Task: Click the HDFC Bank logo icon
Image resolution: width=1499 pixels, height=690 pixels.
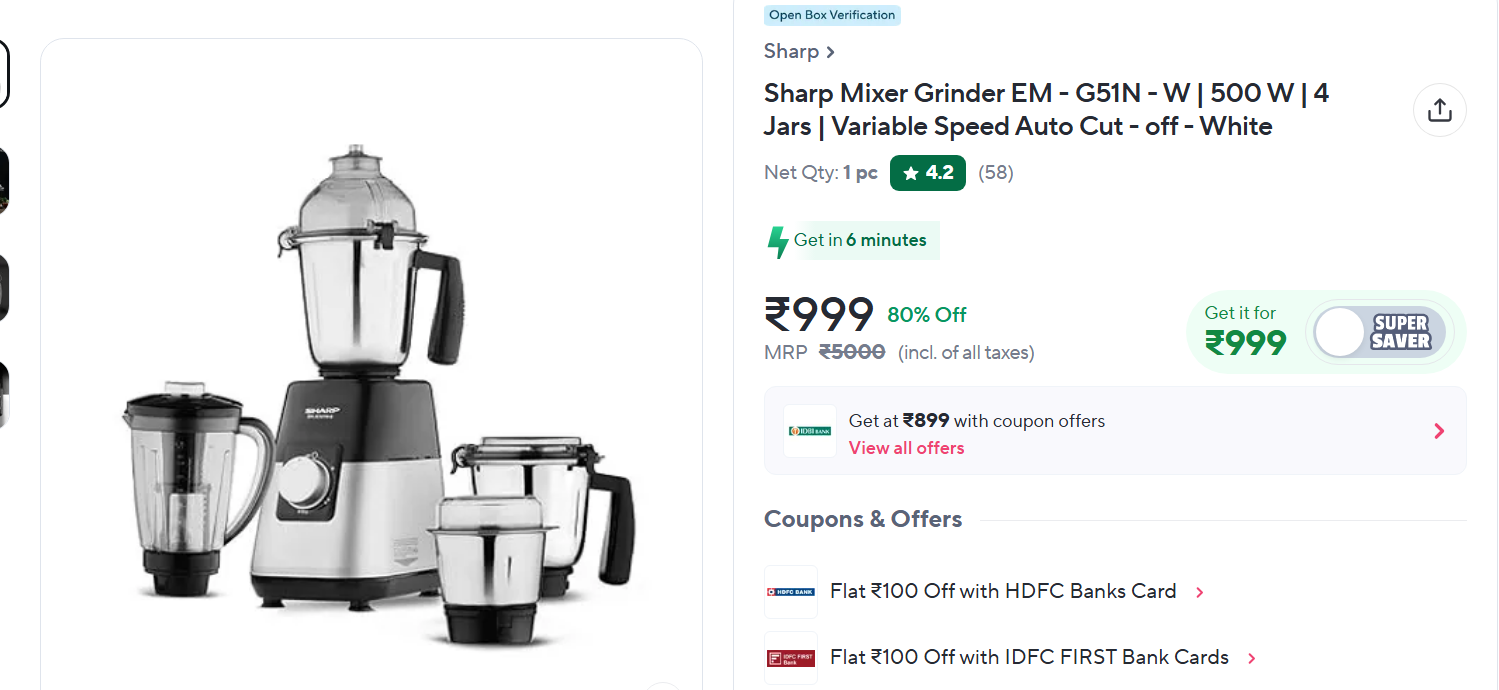Action: [790, 592]
